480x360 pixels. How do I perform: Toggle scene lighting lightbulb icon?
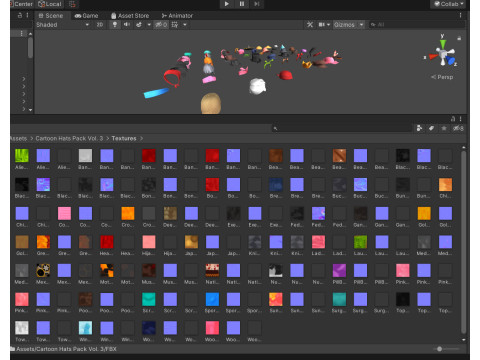click(115, 25)
